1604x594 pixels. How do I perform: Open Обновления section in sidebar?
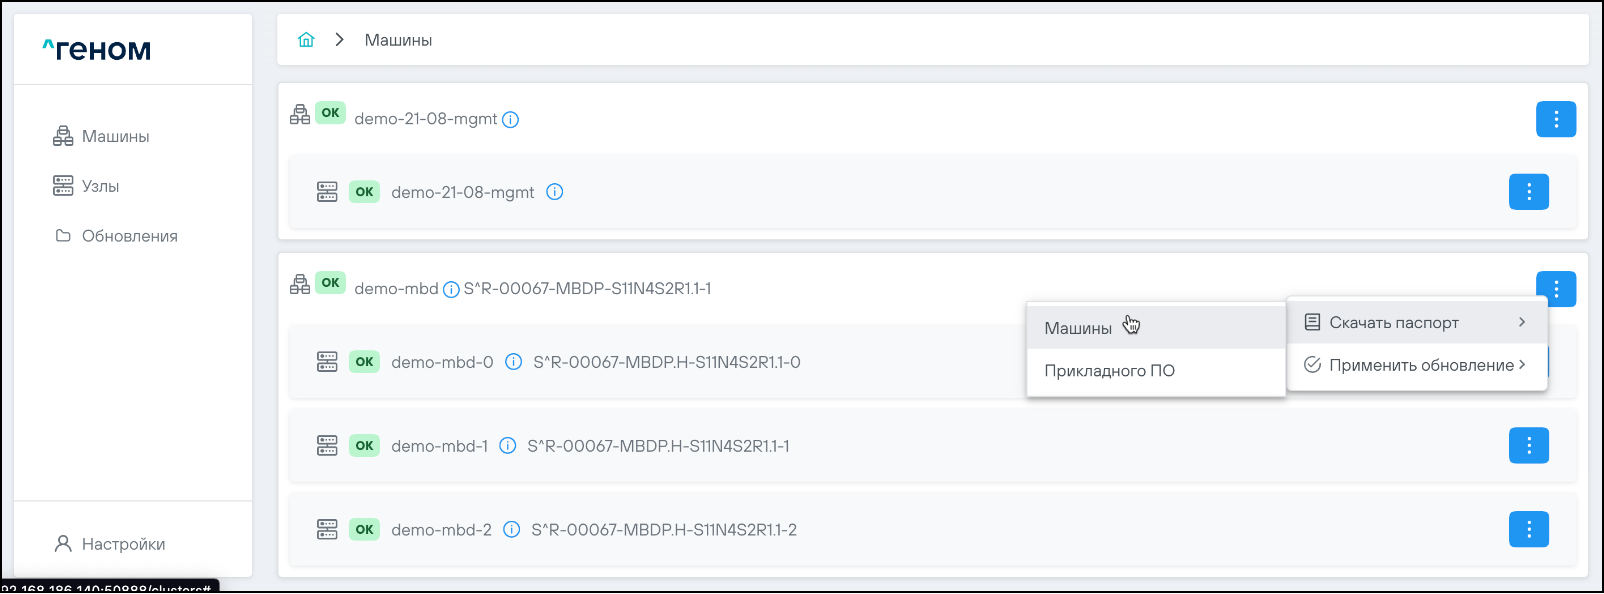[x=129, y=236]
